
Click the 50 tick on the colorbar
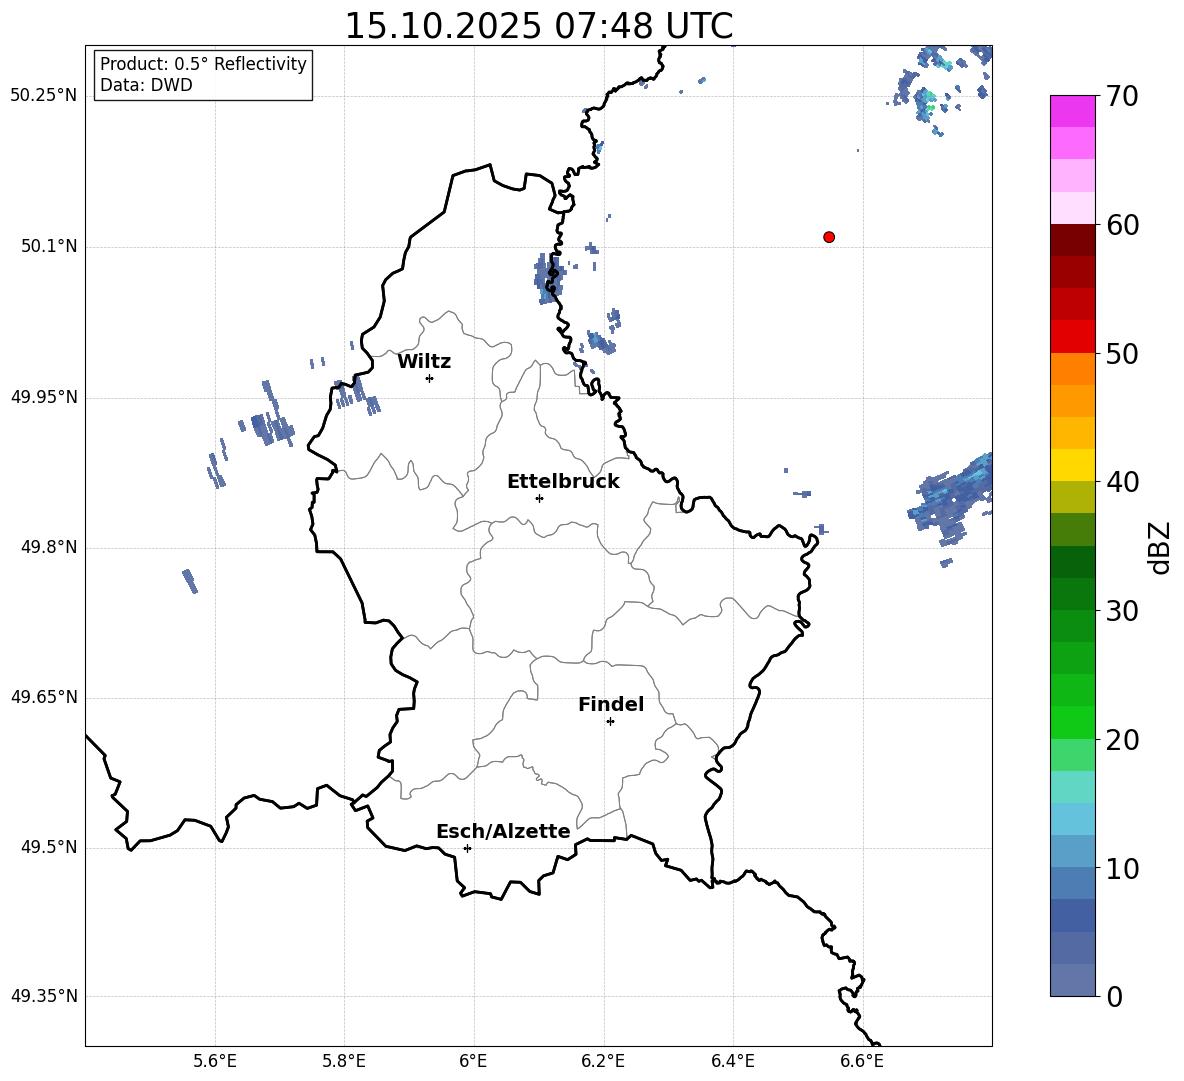coord(1122,353)
